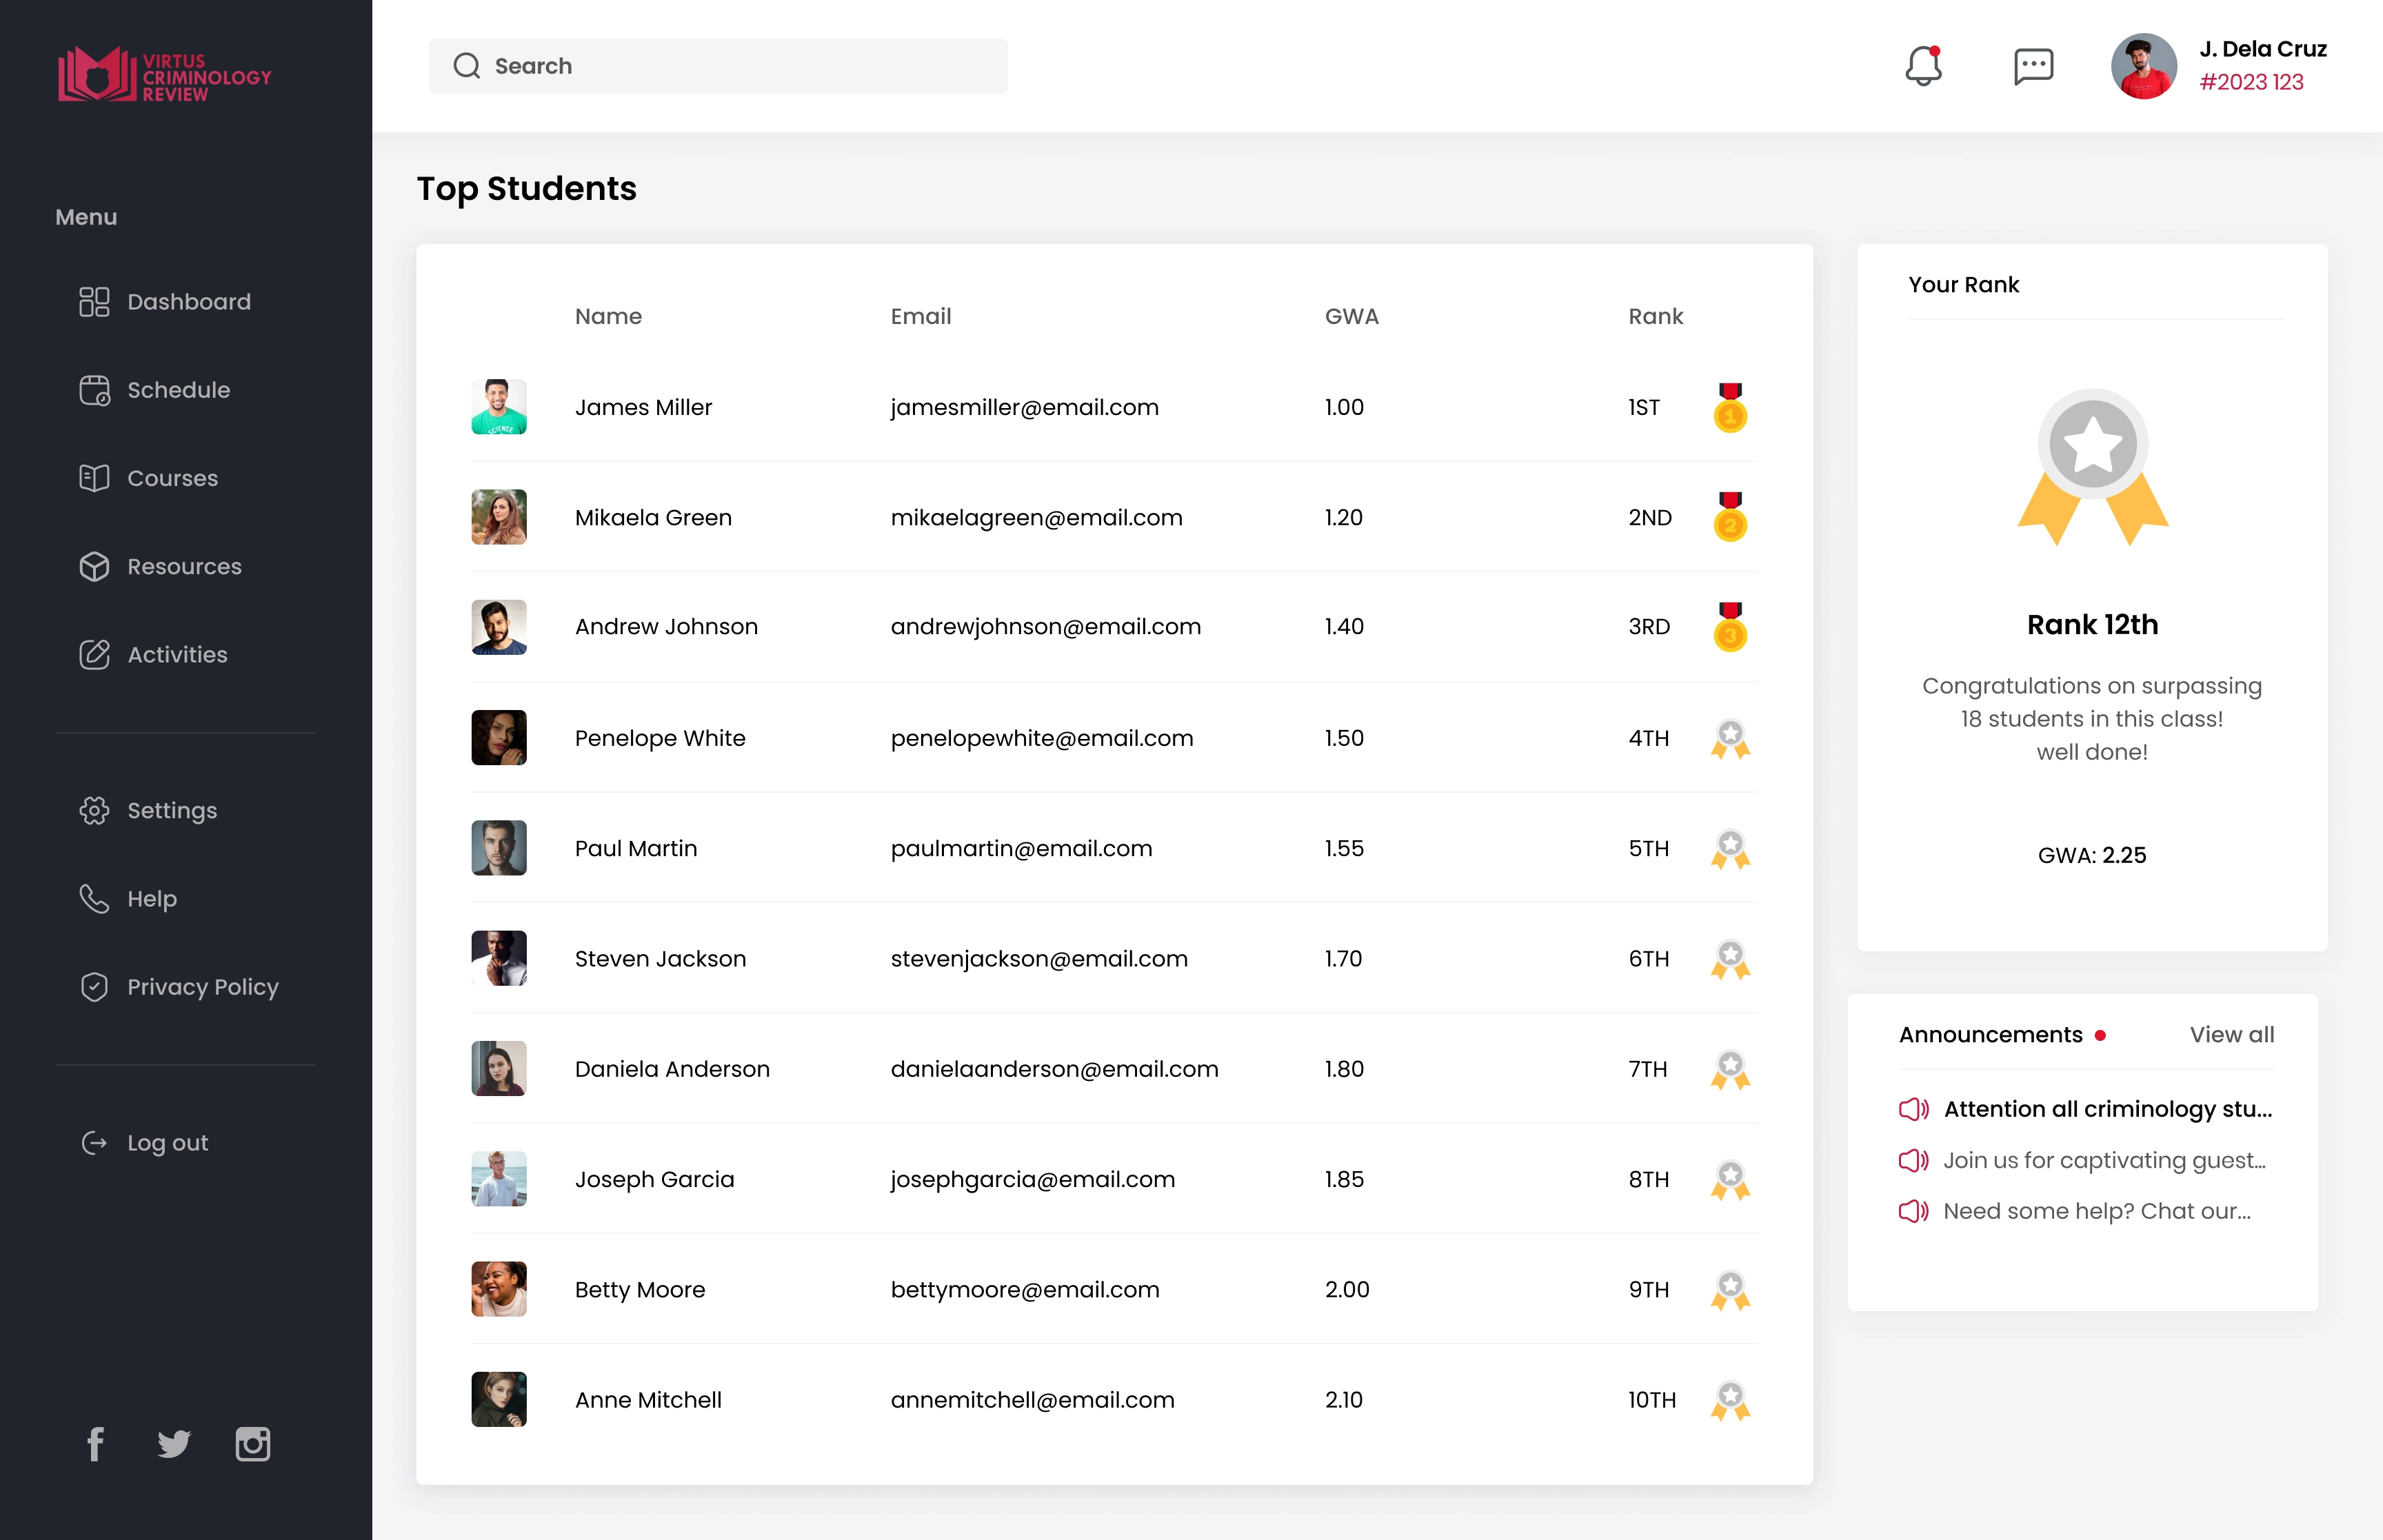Open the Twitter icon link
The height and width of the screenshot is (1540, 2383).
tap(174, 1444)
